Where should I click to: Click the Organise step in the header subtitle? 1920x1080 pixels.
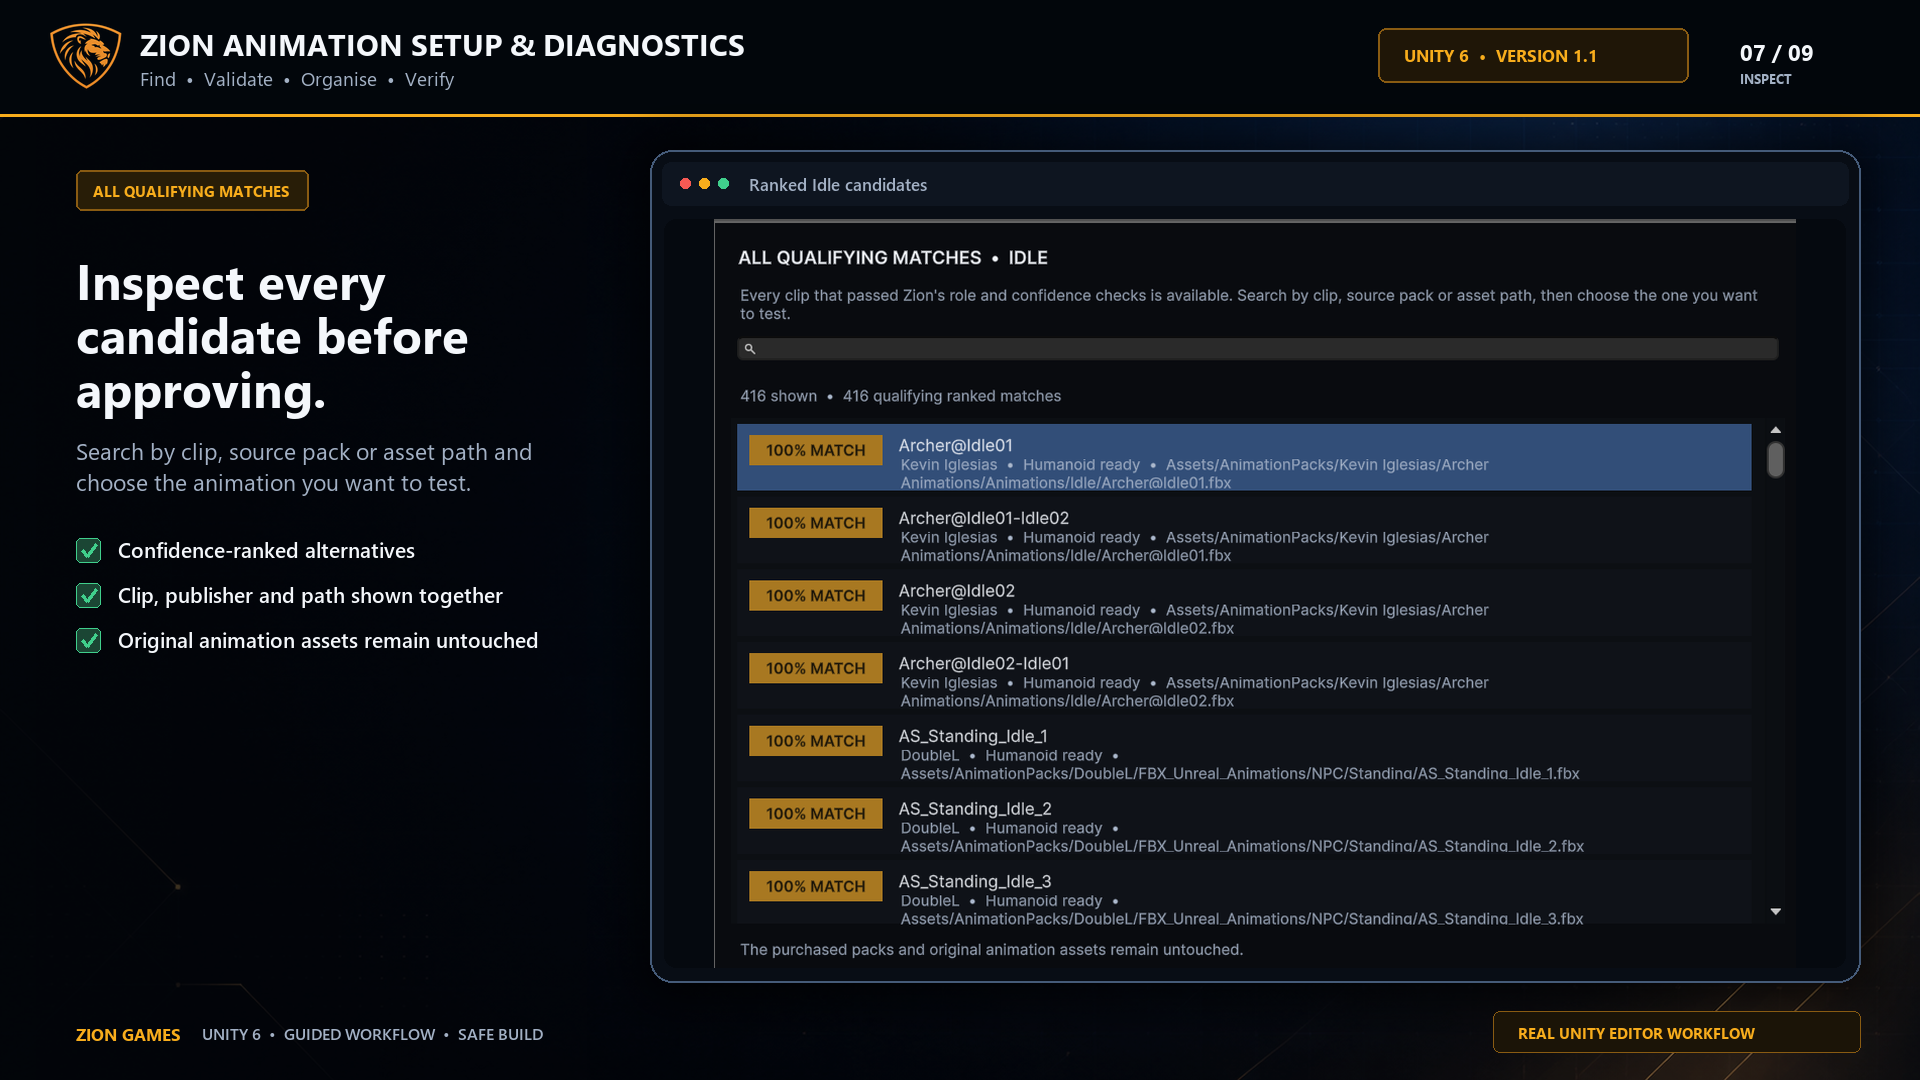pos(339,80)
